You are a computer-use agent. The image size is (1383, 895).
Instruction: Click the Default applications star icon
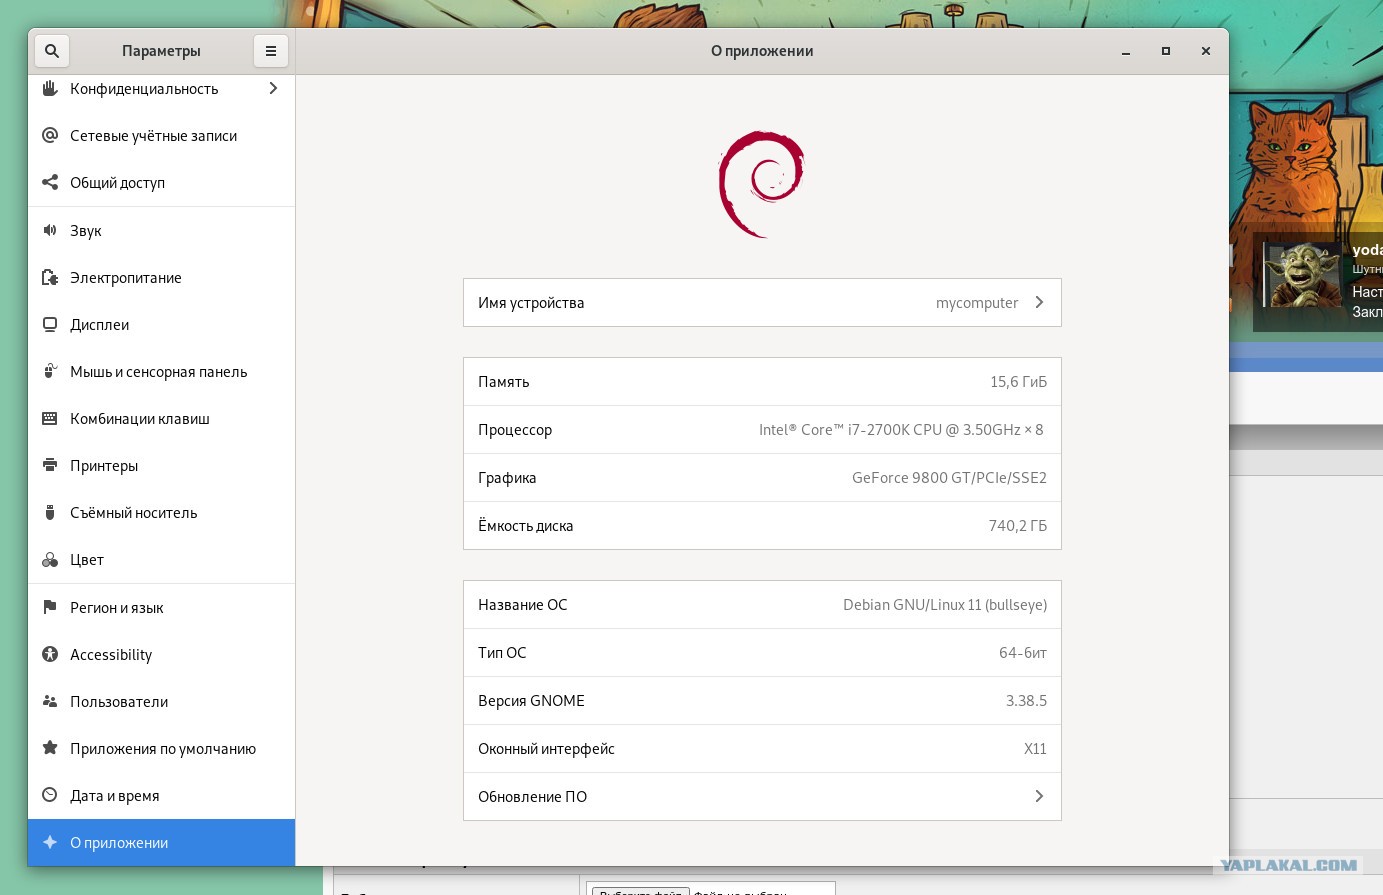tap(50, 749)
